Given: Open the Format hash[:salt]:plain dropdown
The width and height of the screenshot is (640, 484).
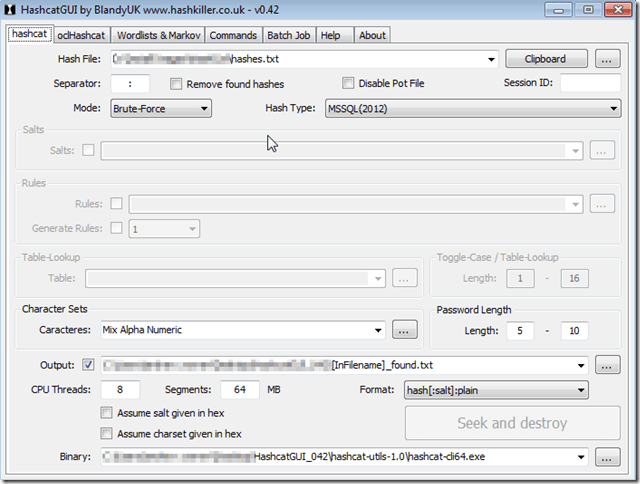Looking at the screenshot, I should (496, 390).
